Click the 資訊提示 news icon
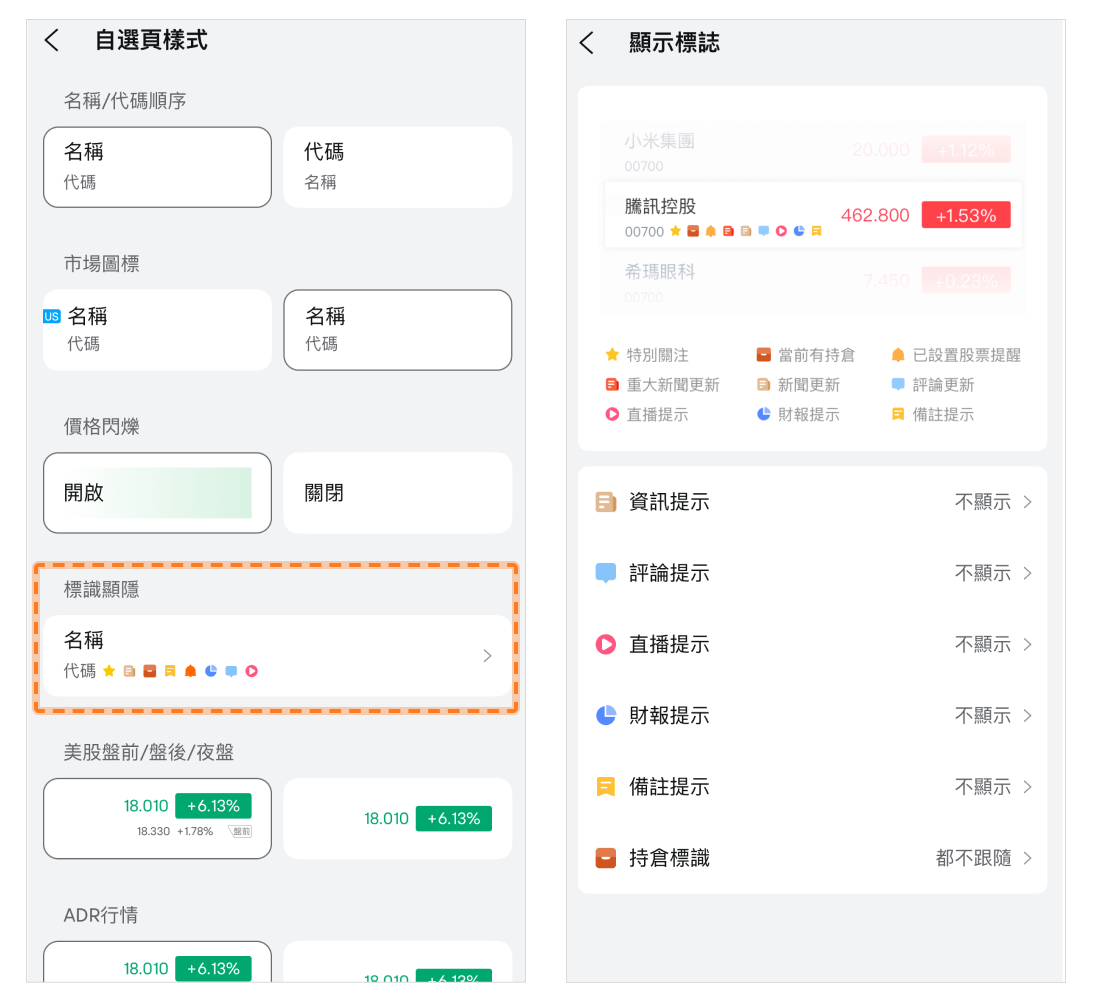The height and width of the screenshot is (1002, 1093). [x=605, y=502]
